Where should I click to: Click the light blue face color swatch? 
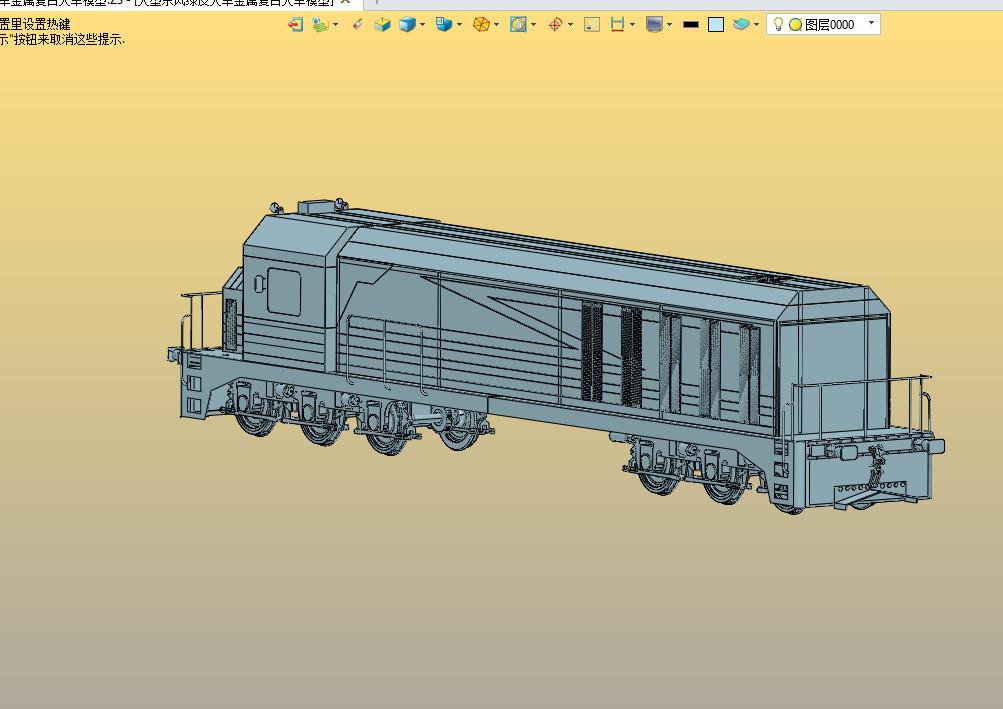tap(716, 25)
